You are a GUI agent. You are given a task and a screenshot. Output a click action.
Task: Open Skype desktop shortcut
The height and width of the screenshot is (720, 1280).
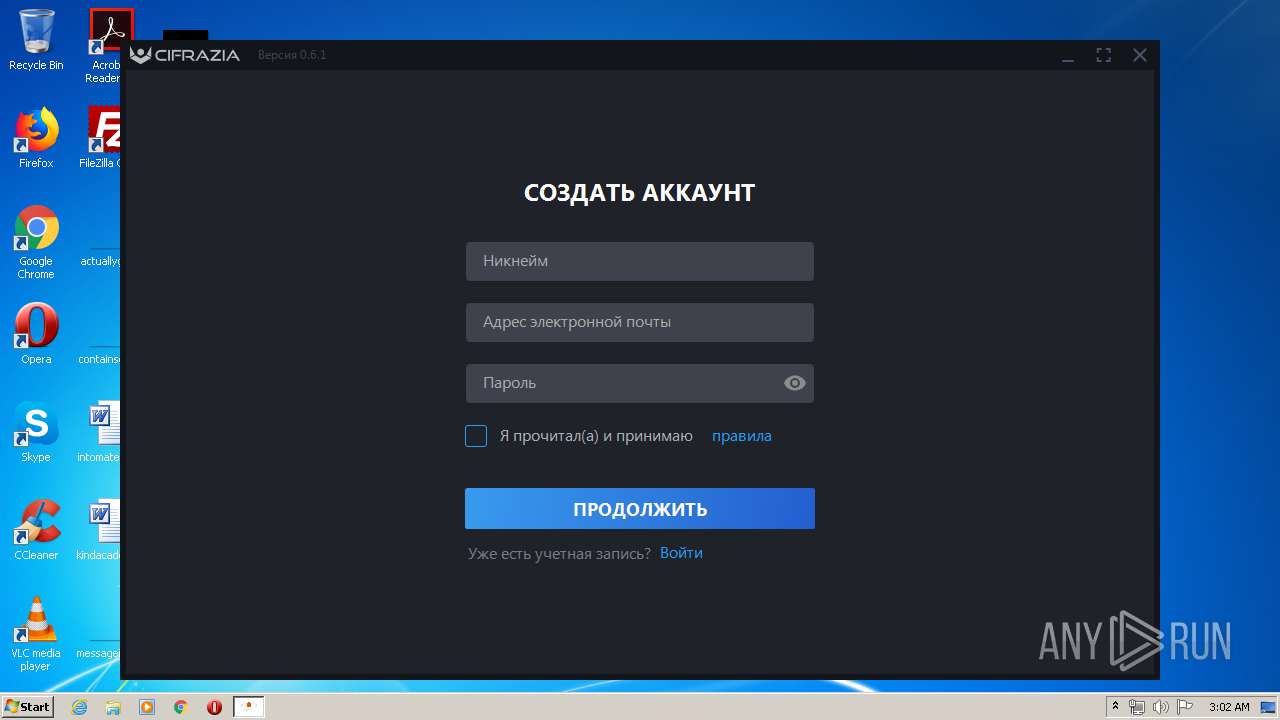coord(36,432)
